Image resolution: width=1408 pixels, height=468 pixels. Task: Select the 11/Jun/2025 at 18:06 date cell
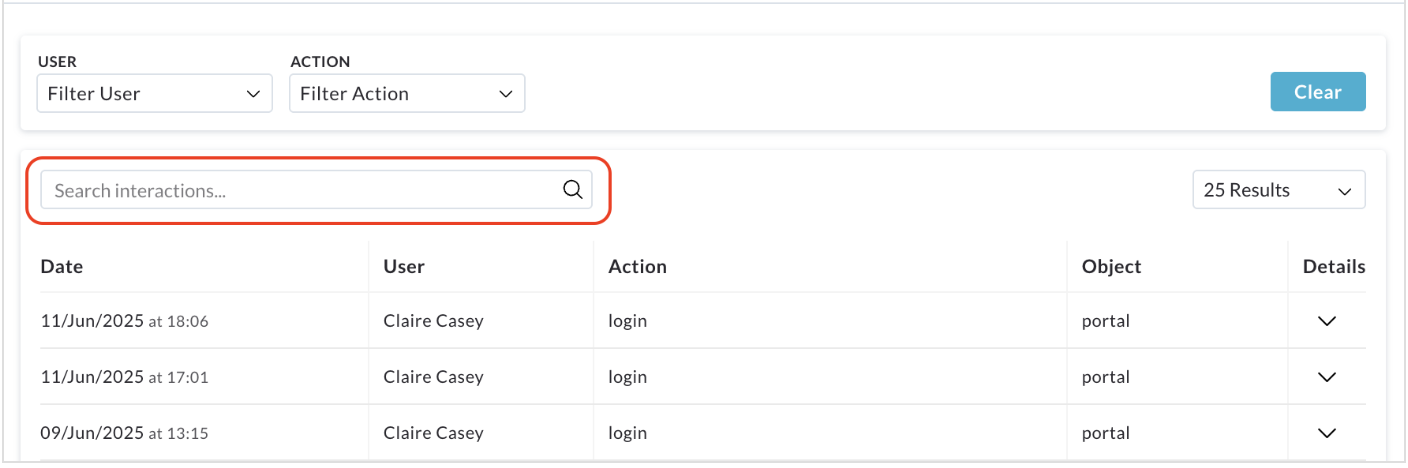point(124,321)
